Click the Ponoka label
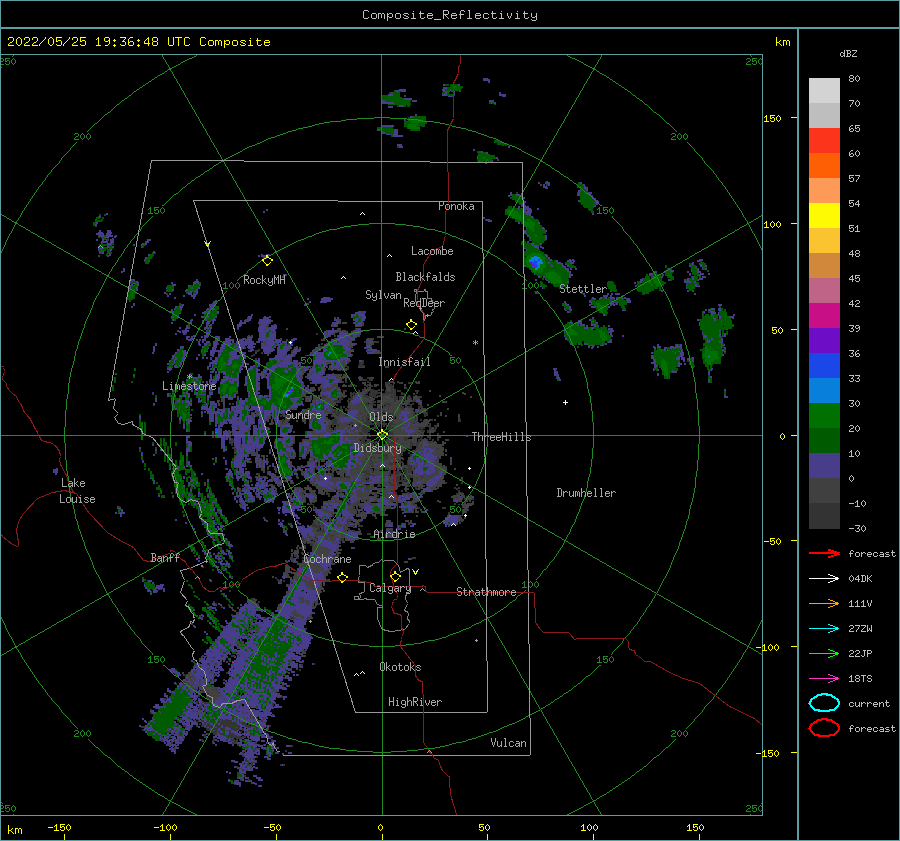900x841 pixels. click(x=456, y=207)
